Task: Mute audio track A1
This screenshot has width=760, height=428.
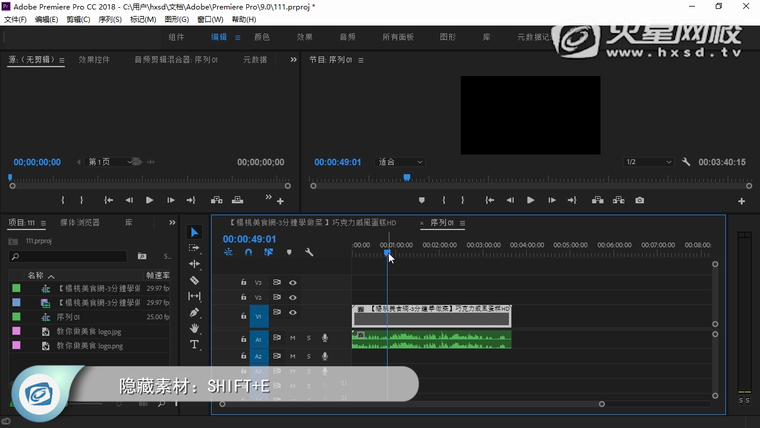Action: [x=292, y=339]
